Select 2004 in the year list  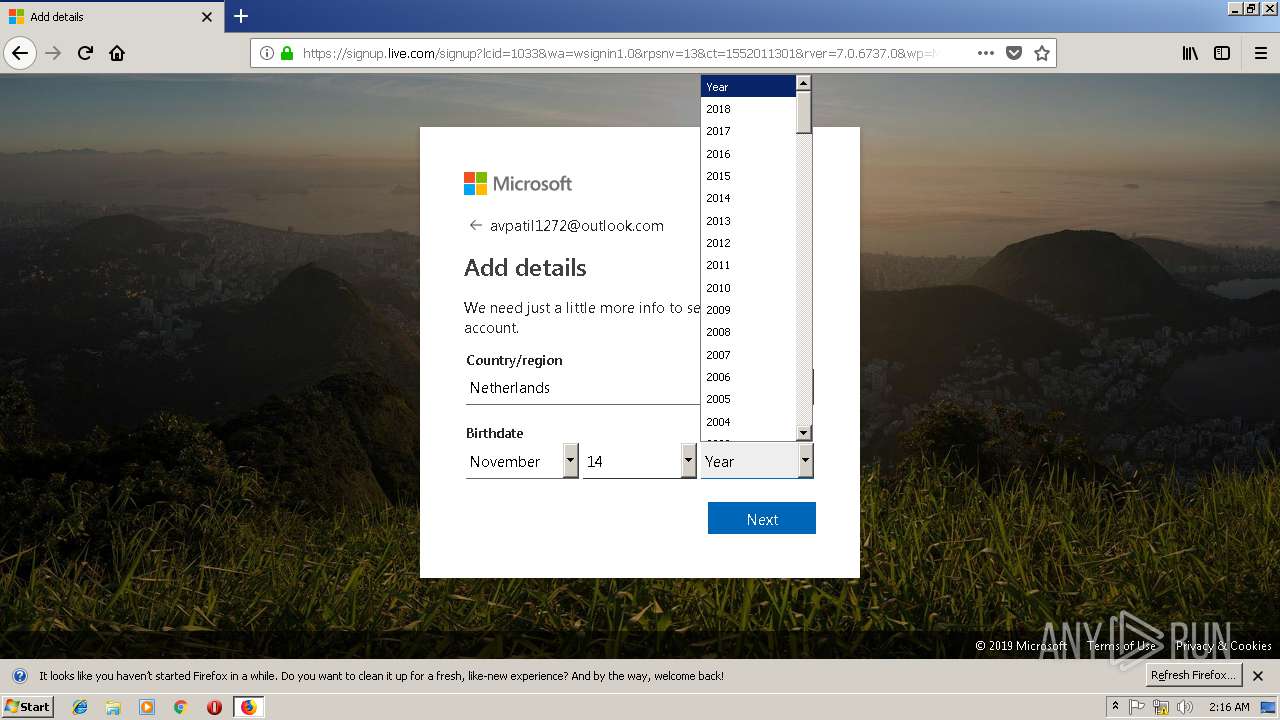(748, 422)
